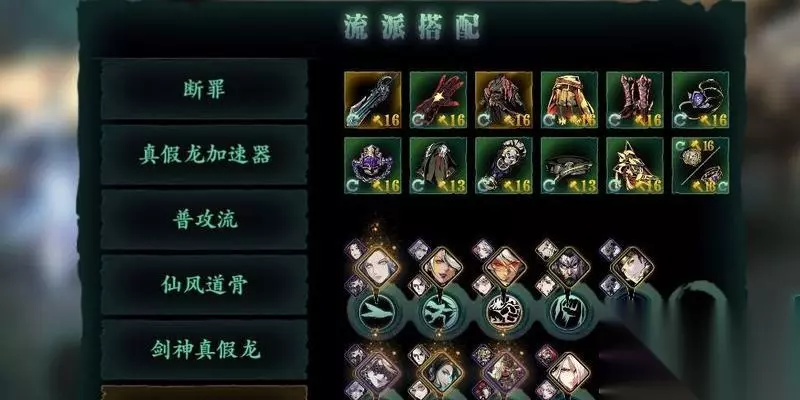Open the 剑神真假龙 build

204,349
